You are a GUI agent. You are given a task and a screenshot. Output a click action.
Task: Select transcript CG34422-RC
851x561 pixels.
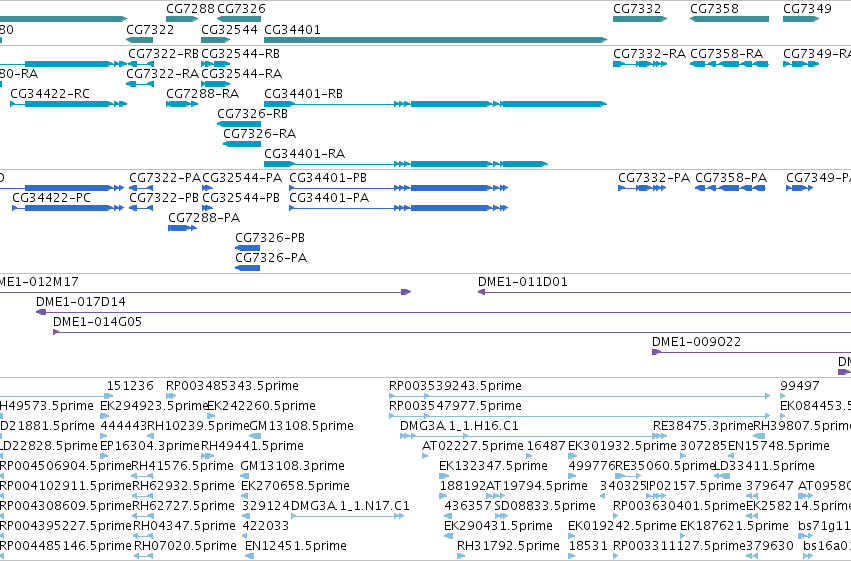click(68, 104)
